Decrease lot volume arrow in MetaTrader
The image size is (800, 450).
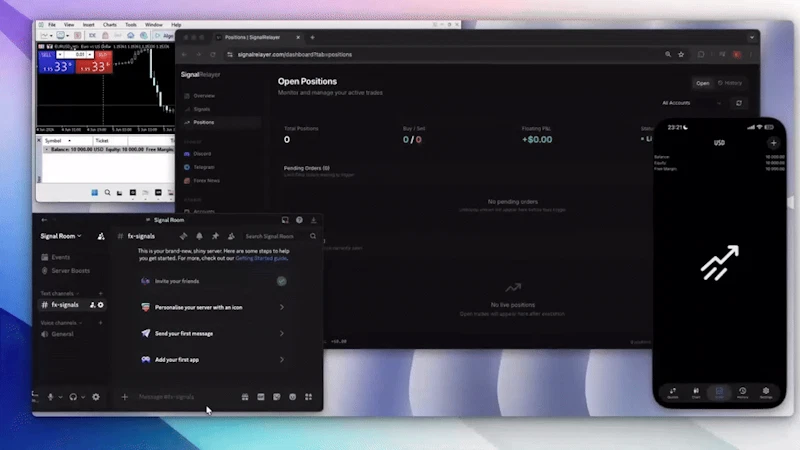coord(60,55)
